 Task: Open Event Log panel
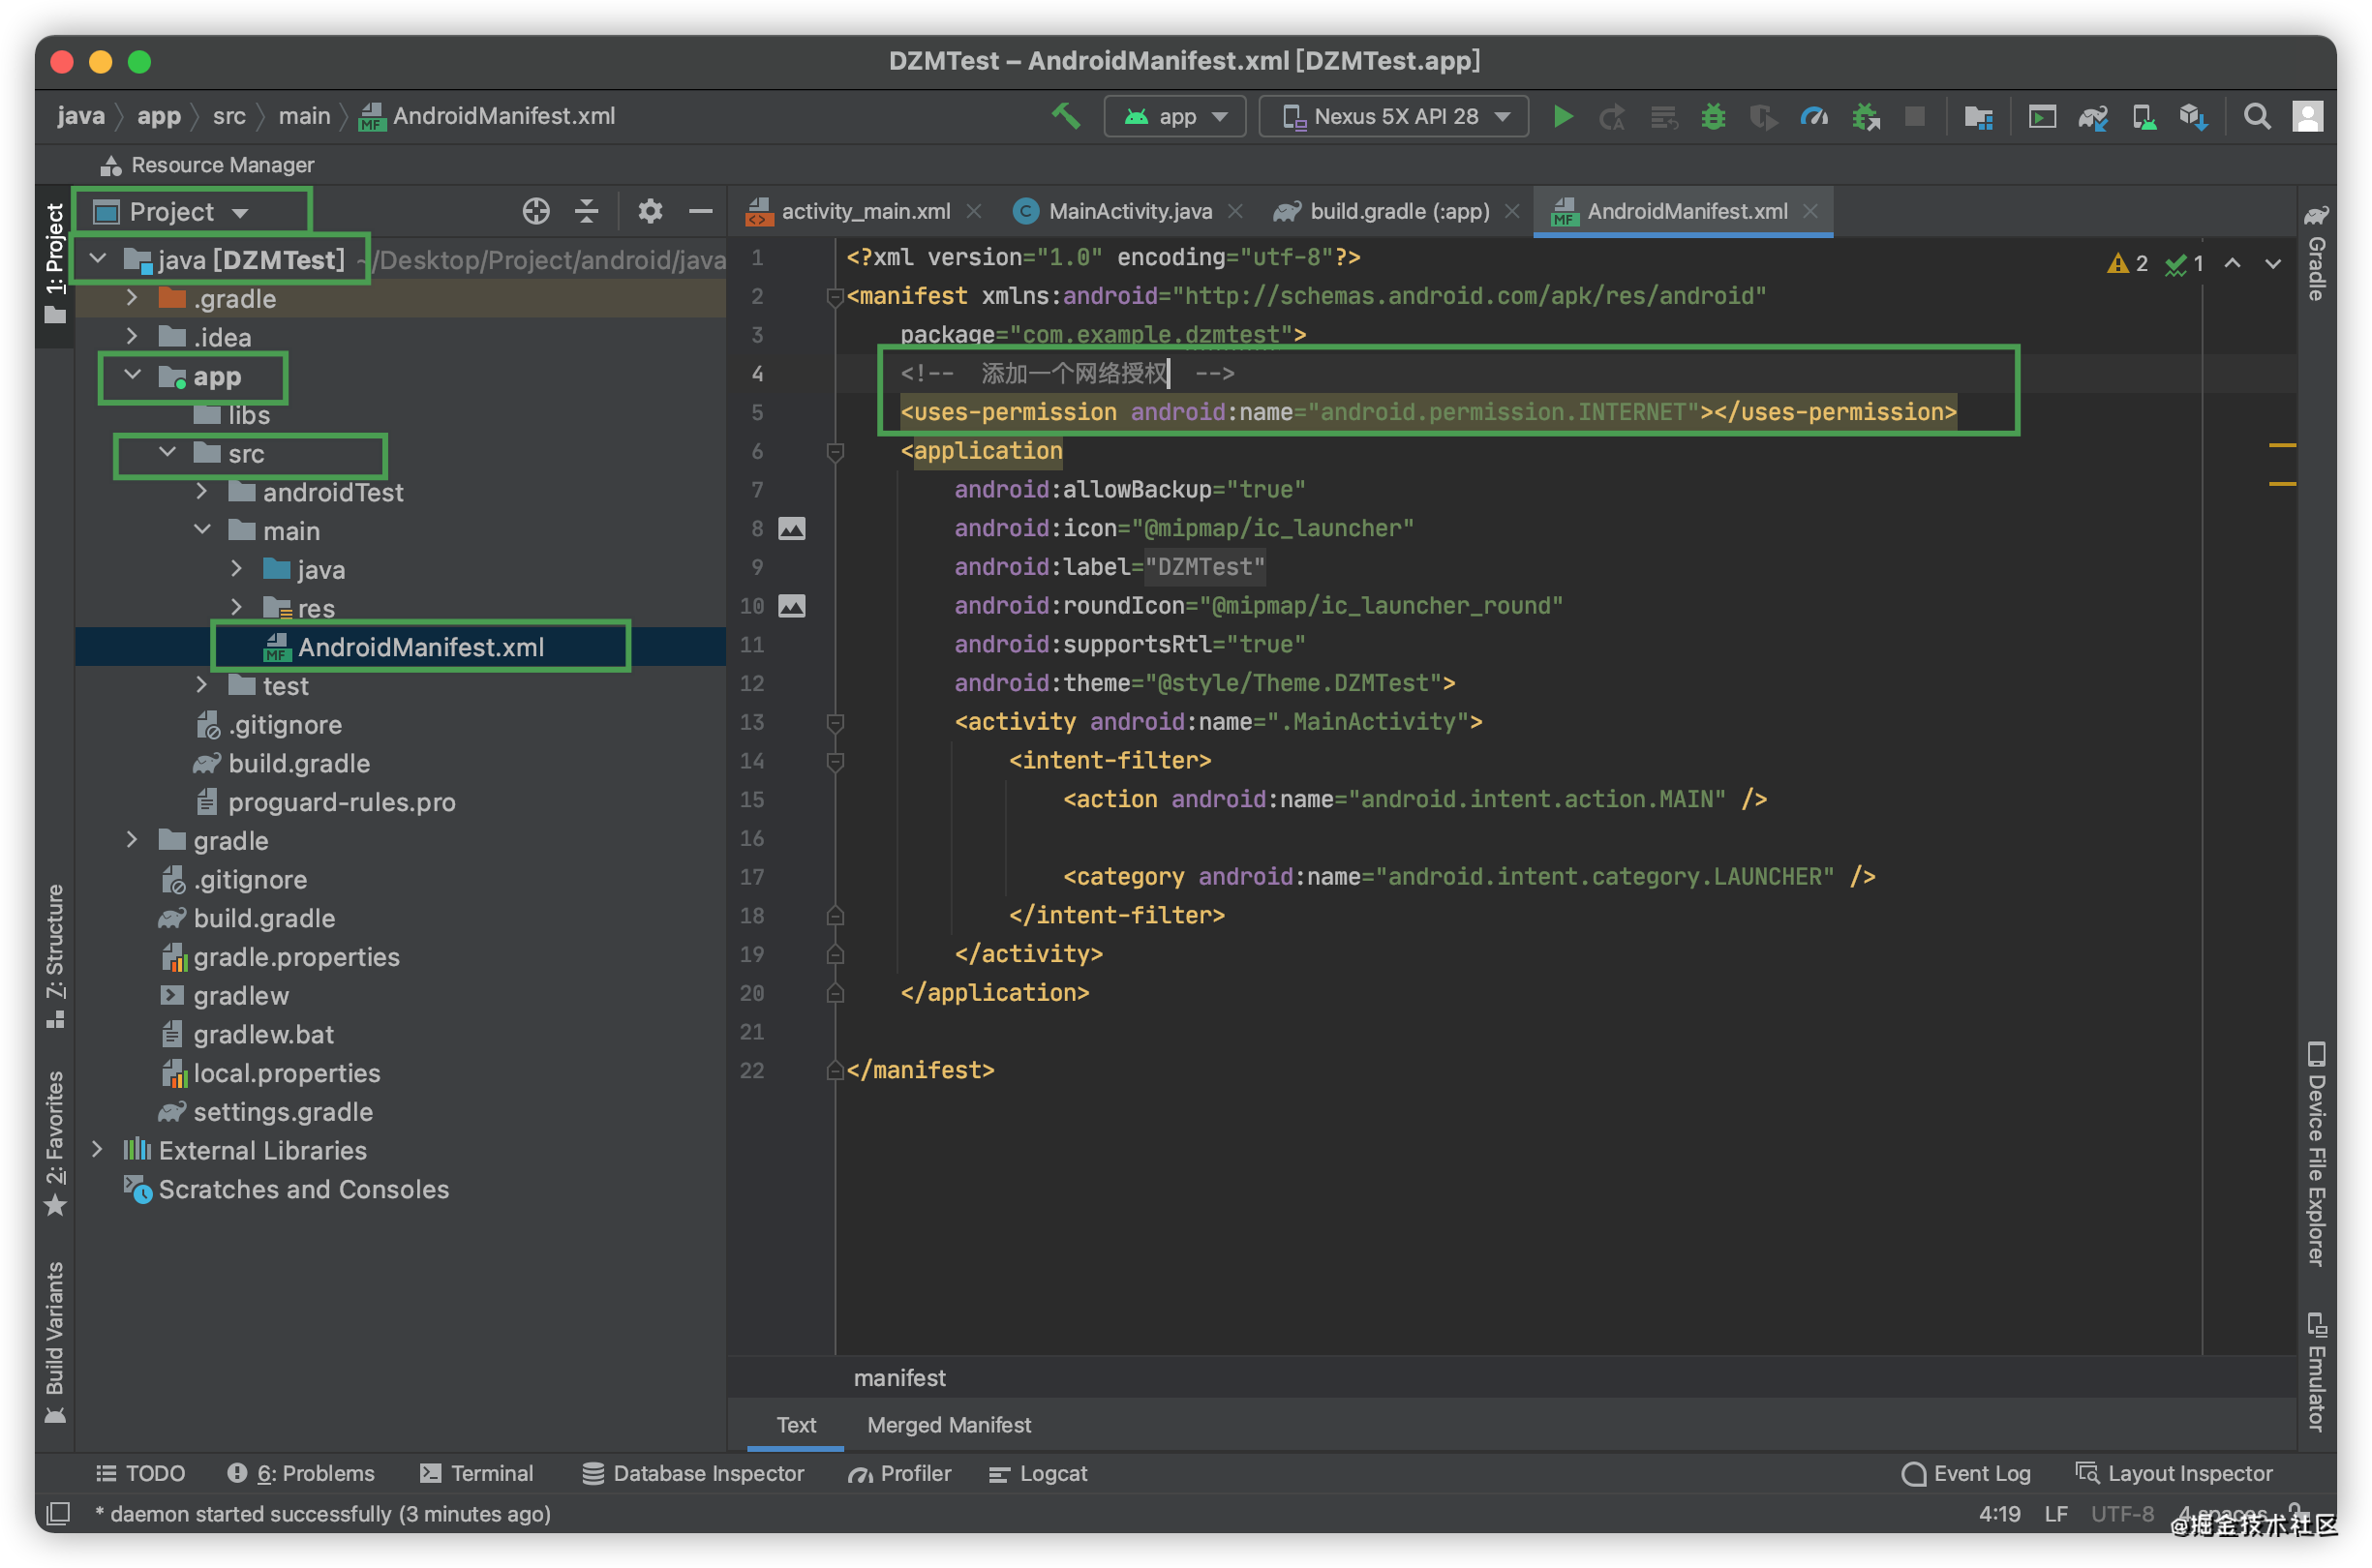point(1965,1473)
